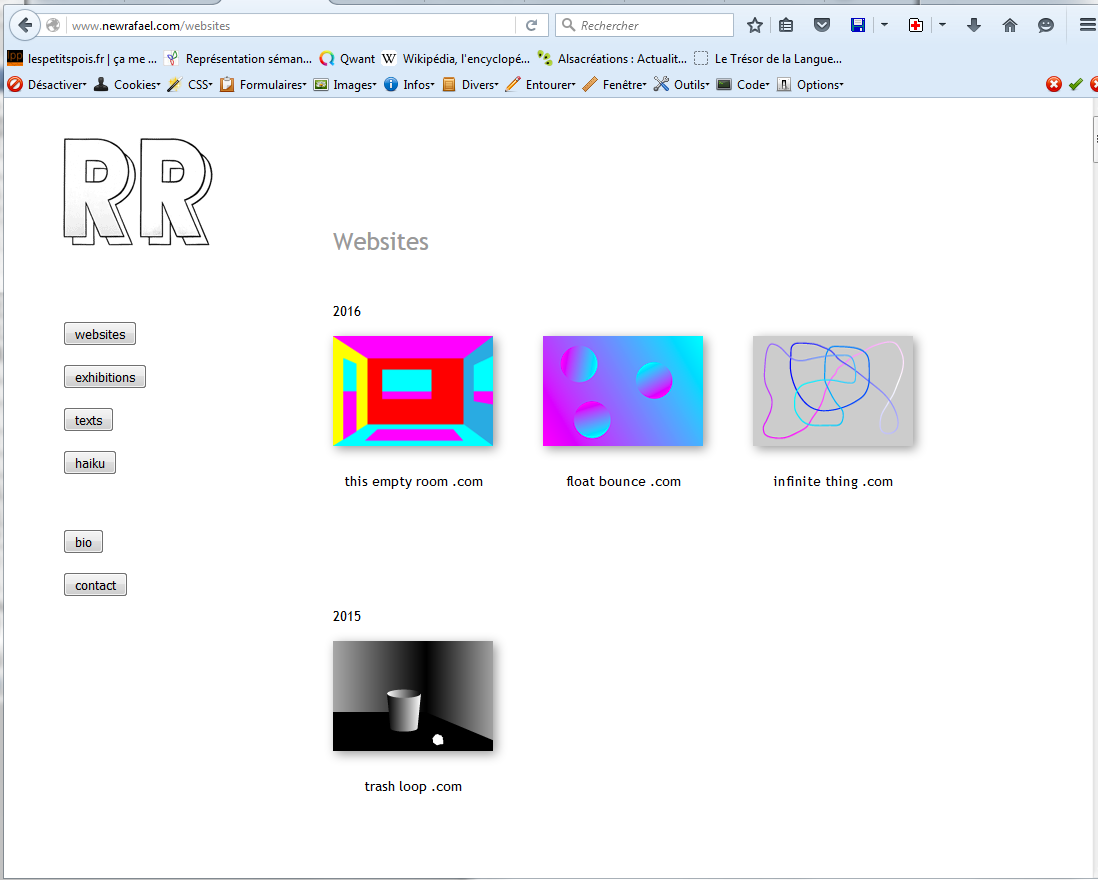Open the downloads arrow icon
Image resolution: width=1098 pixels, height=880 pixels.
[973, 25]
